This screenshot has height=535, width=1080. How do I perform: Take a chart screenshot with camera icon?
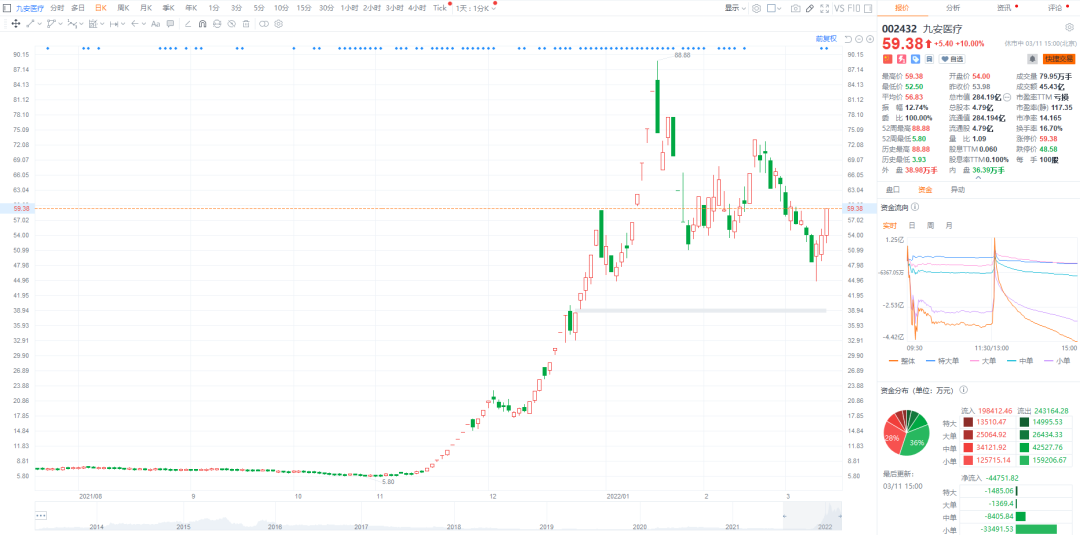pos(795,8)
